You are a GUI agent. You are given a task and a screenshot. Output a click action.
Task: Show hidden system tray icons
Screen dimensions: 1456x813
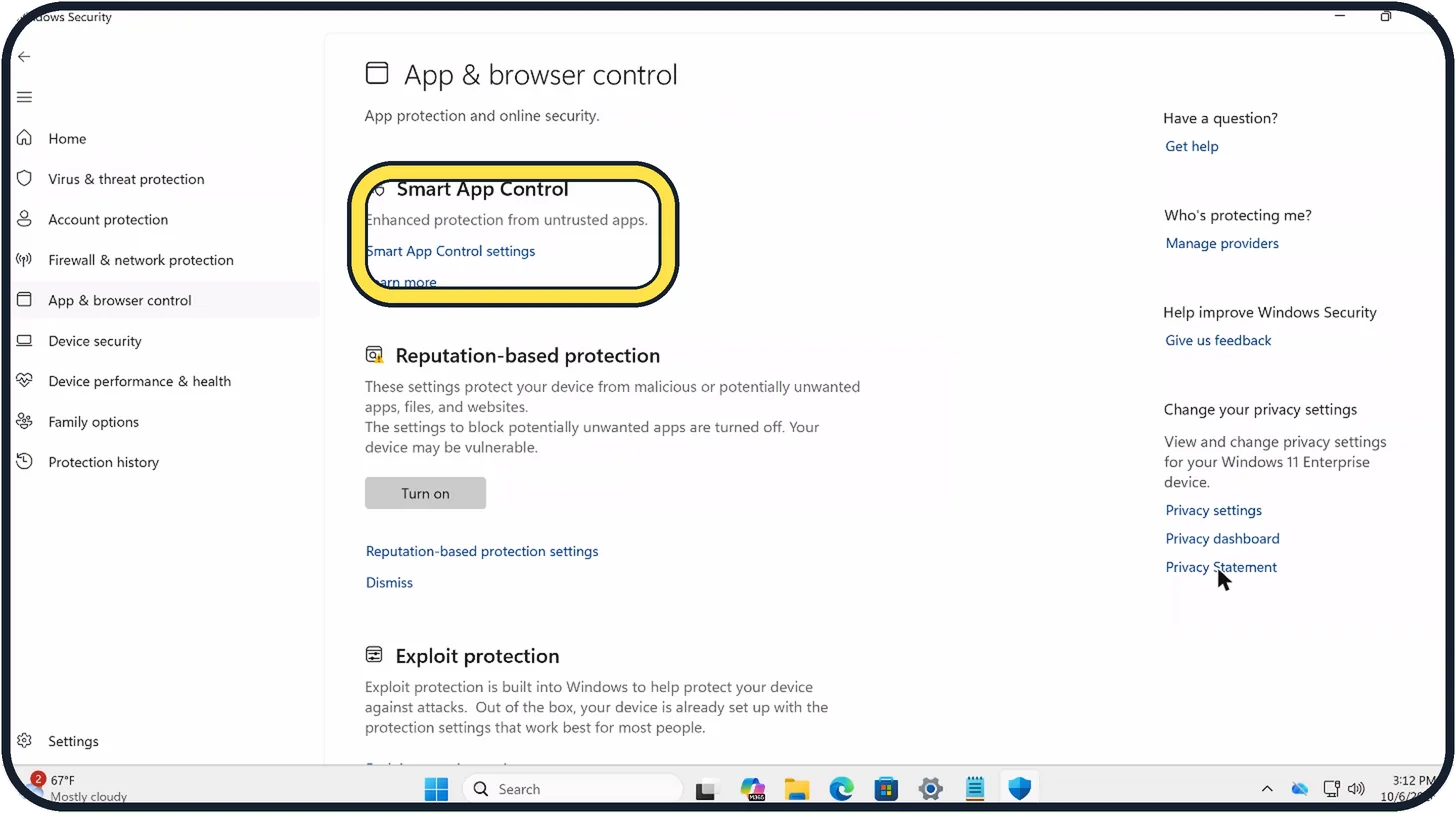(1267, 789)
